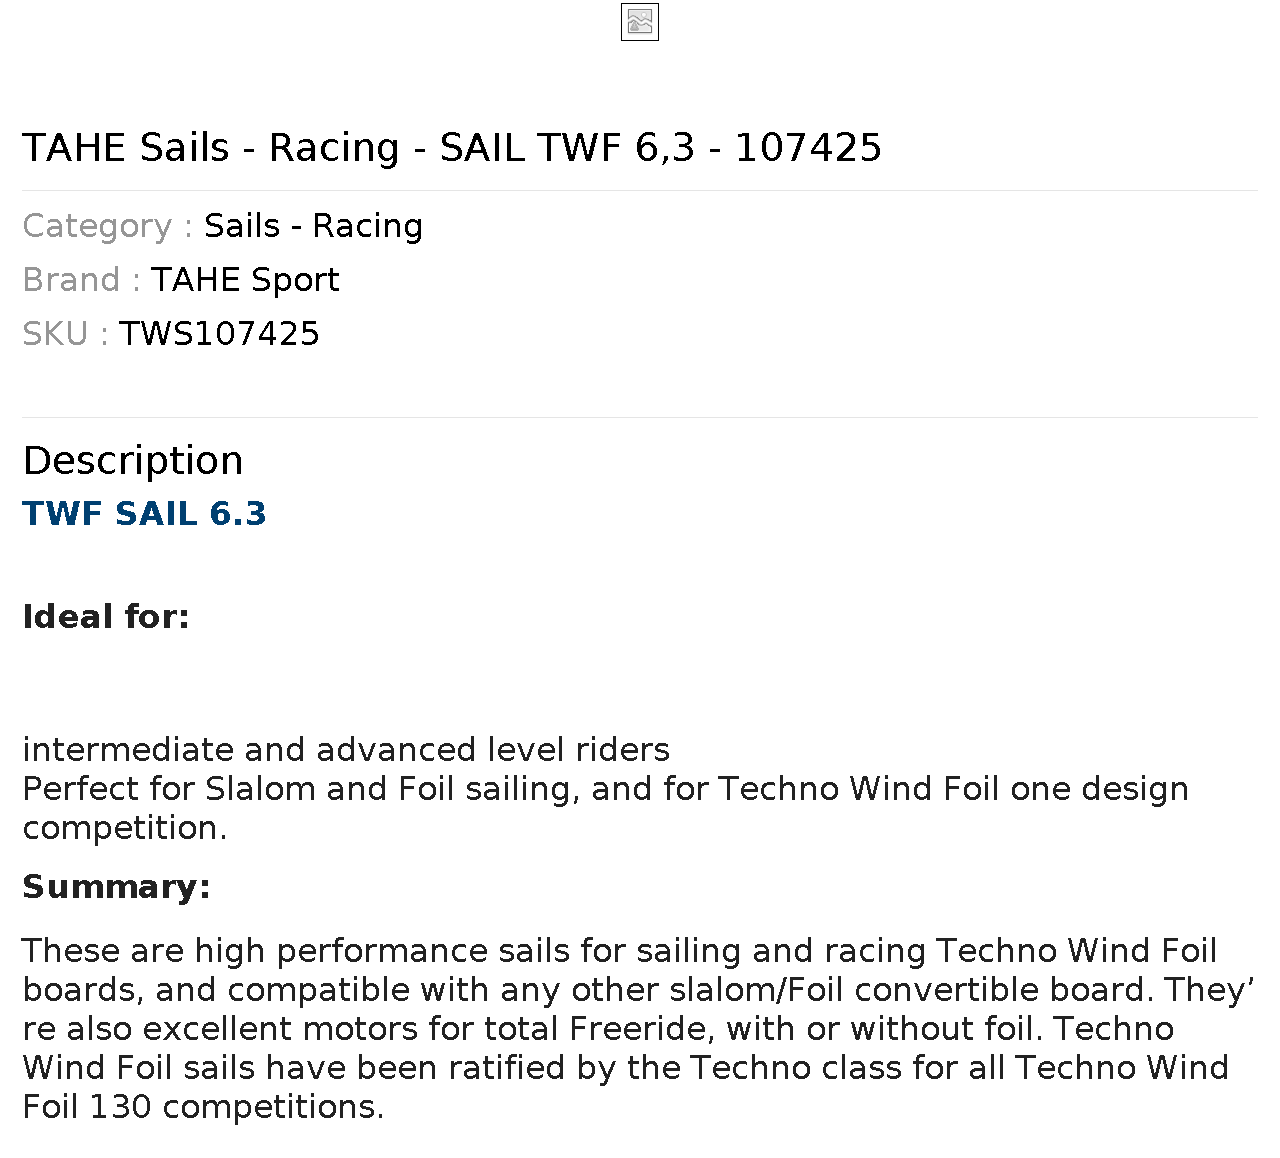Click the text Foil 130 competitions
Viewport: 1280px width, 1158px height.
(x=203, y=1107)
